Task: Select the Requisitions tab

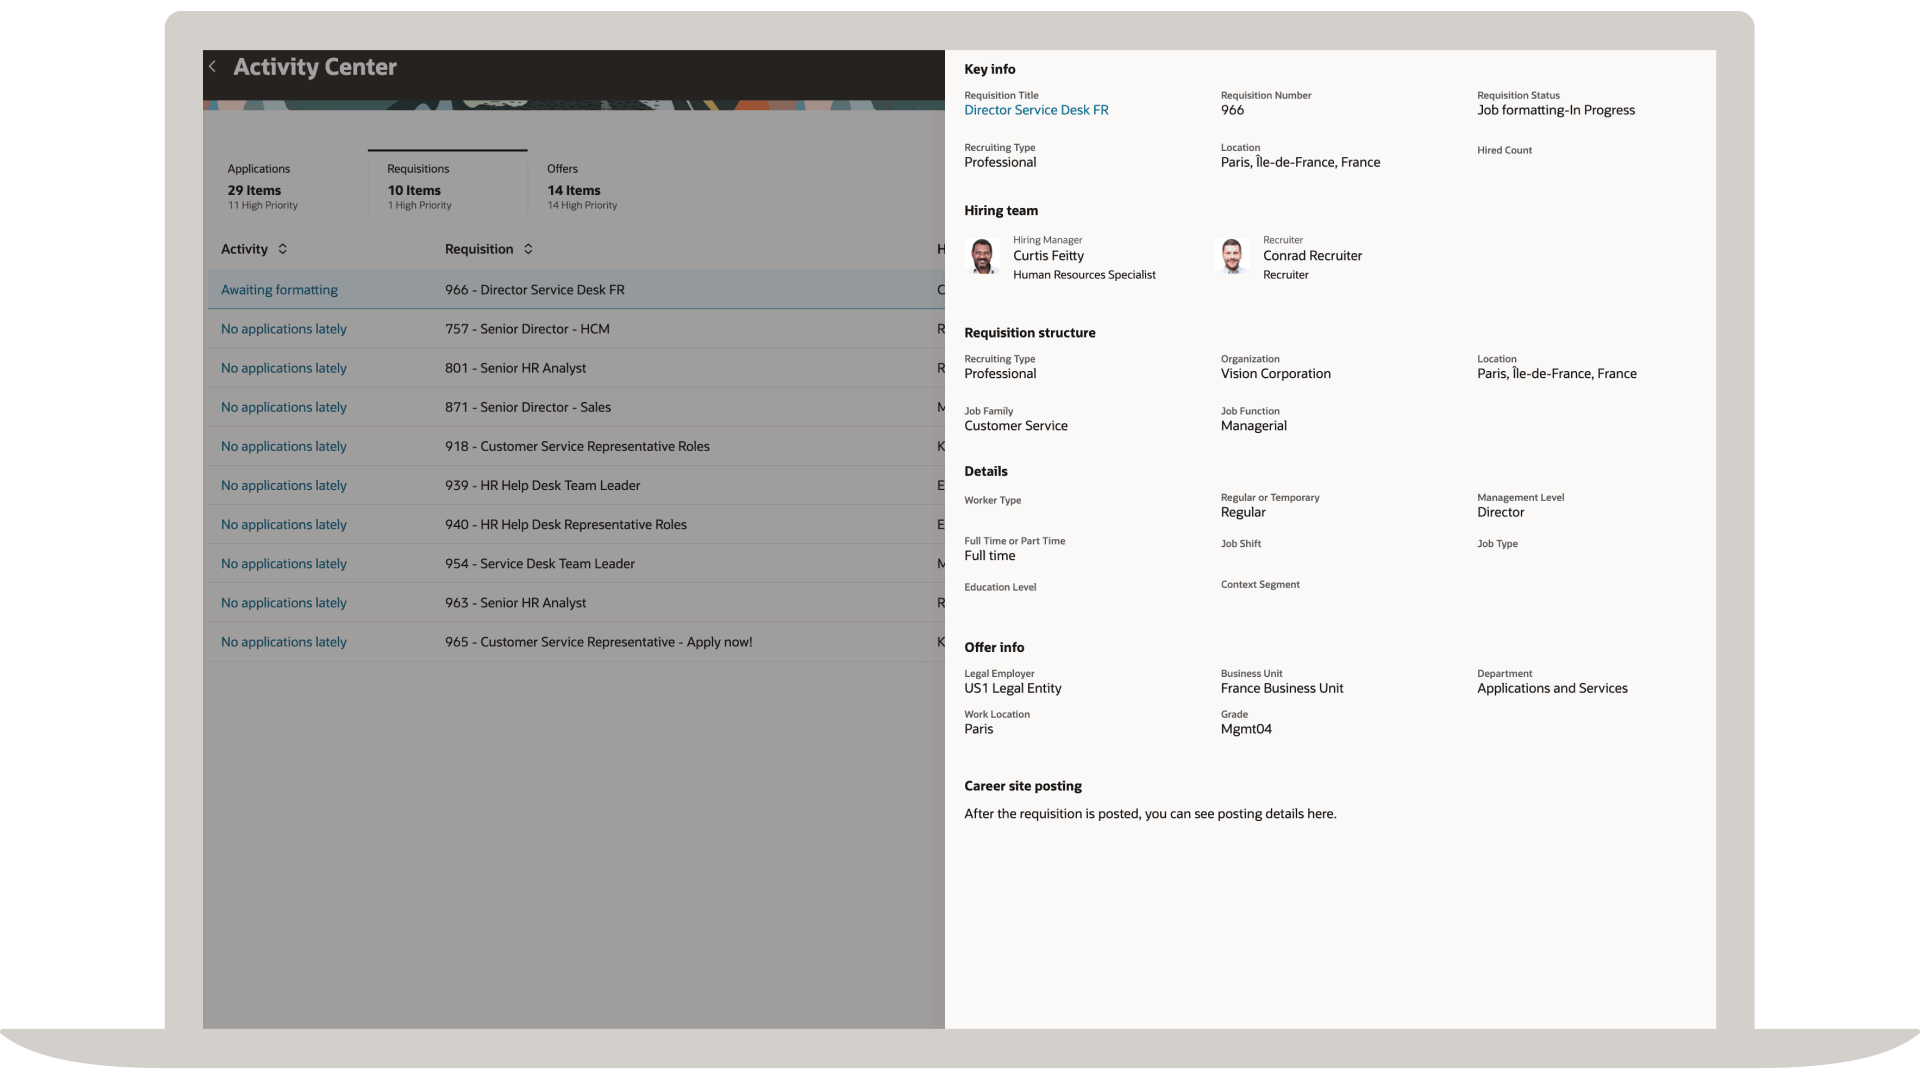Action: [x=420, y=186]
